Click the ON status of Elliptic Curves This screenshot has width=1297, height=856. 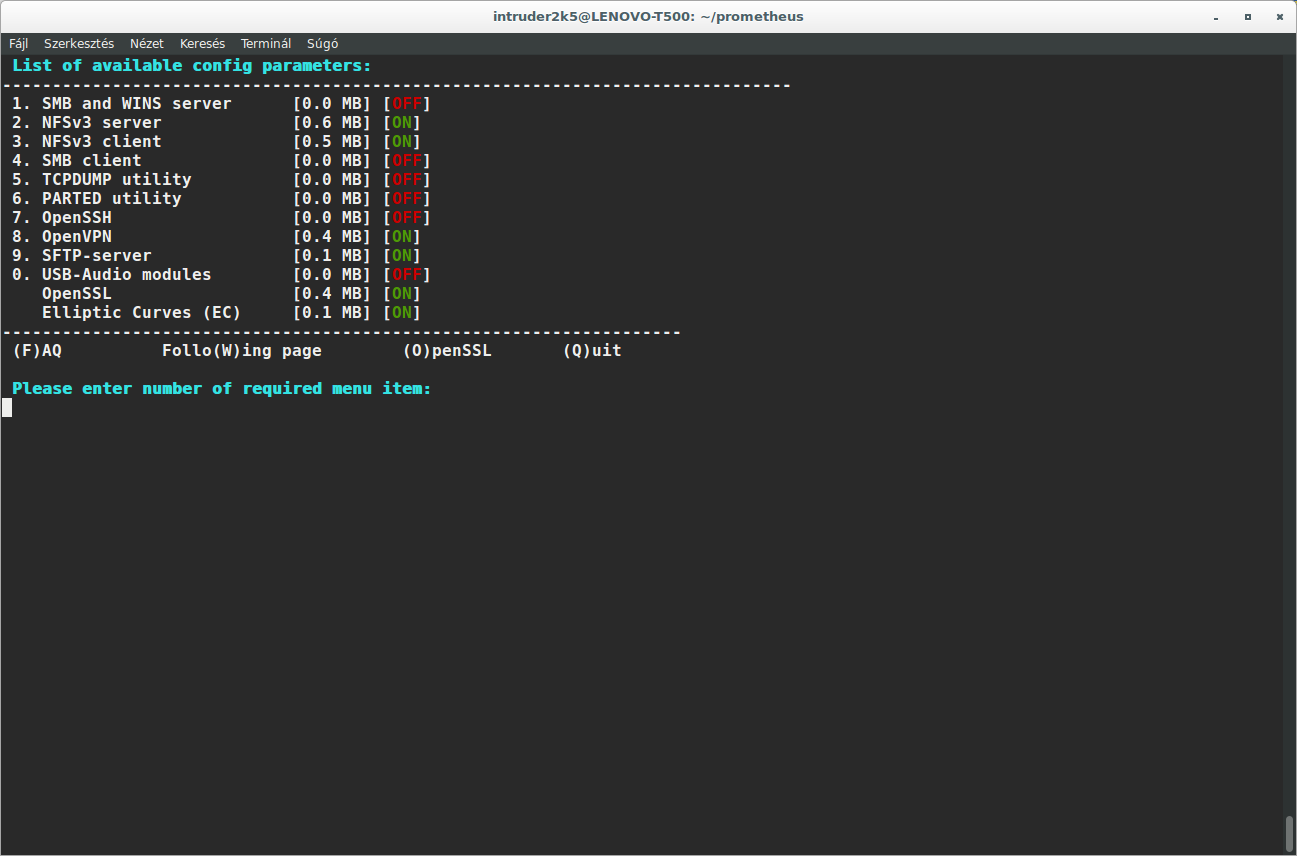(402, 313)
